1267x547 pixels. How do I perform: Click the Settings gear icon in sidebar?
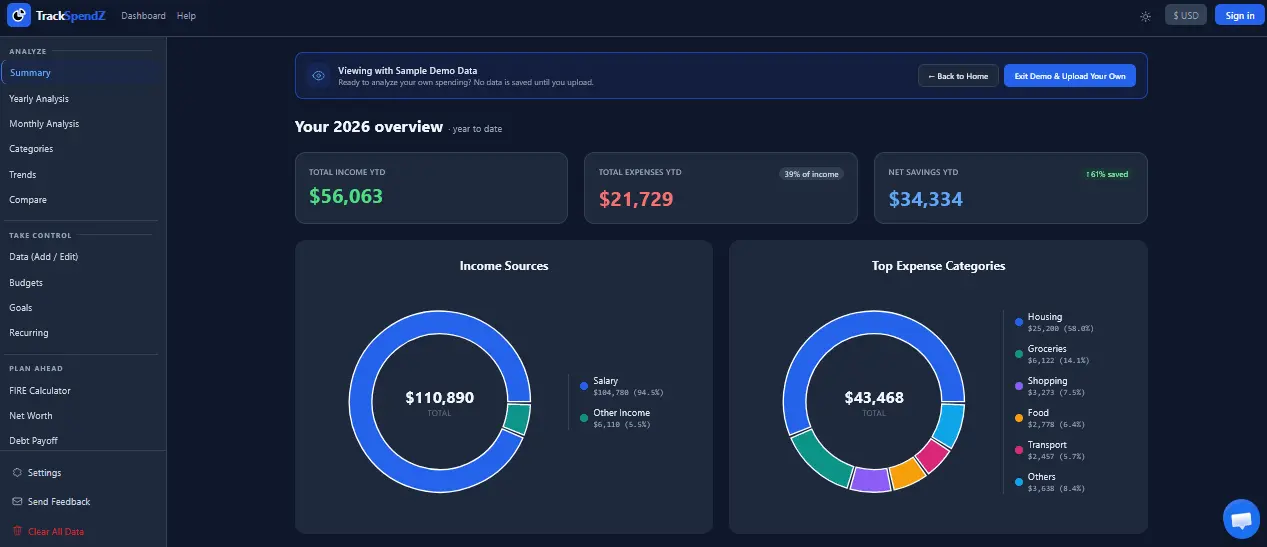[17, 472]
